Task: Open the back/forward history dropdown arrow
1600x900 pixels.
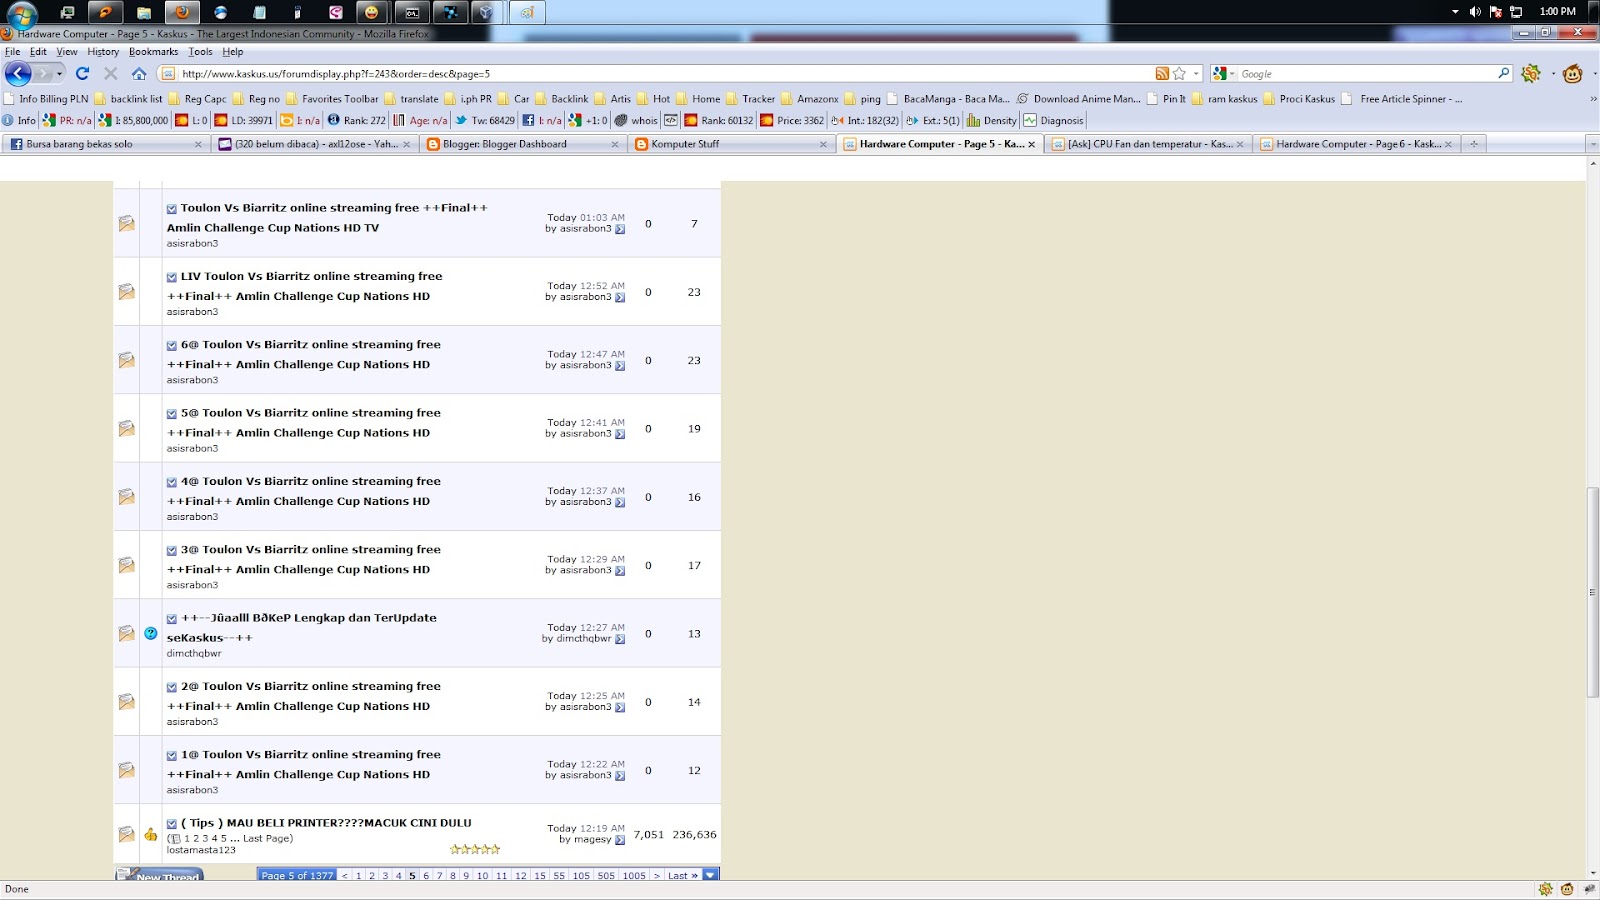Action: tap(59, 73)
